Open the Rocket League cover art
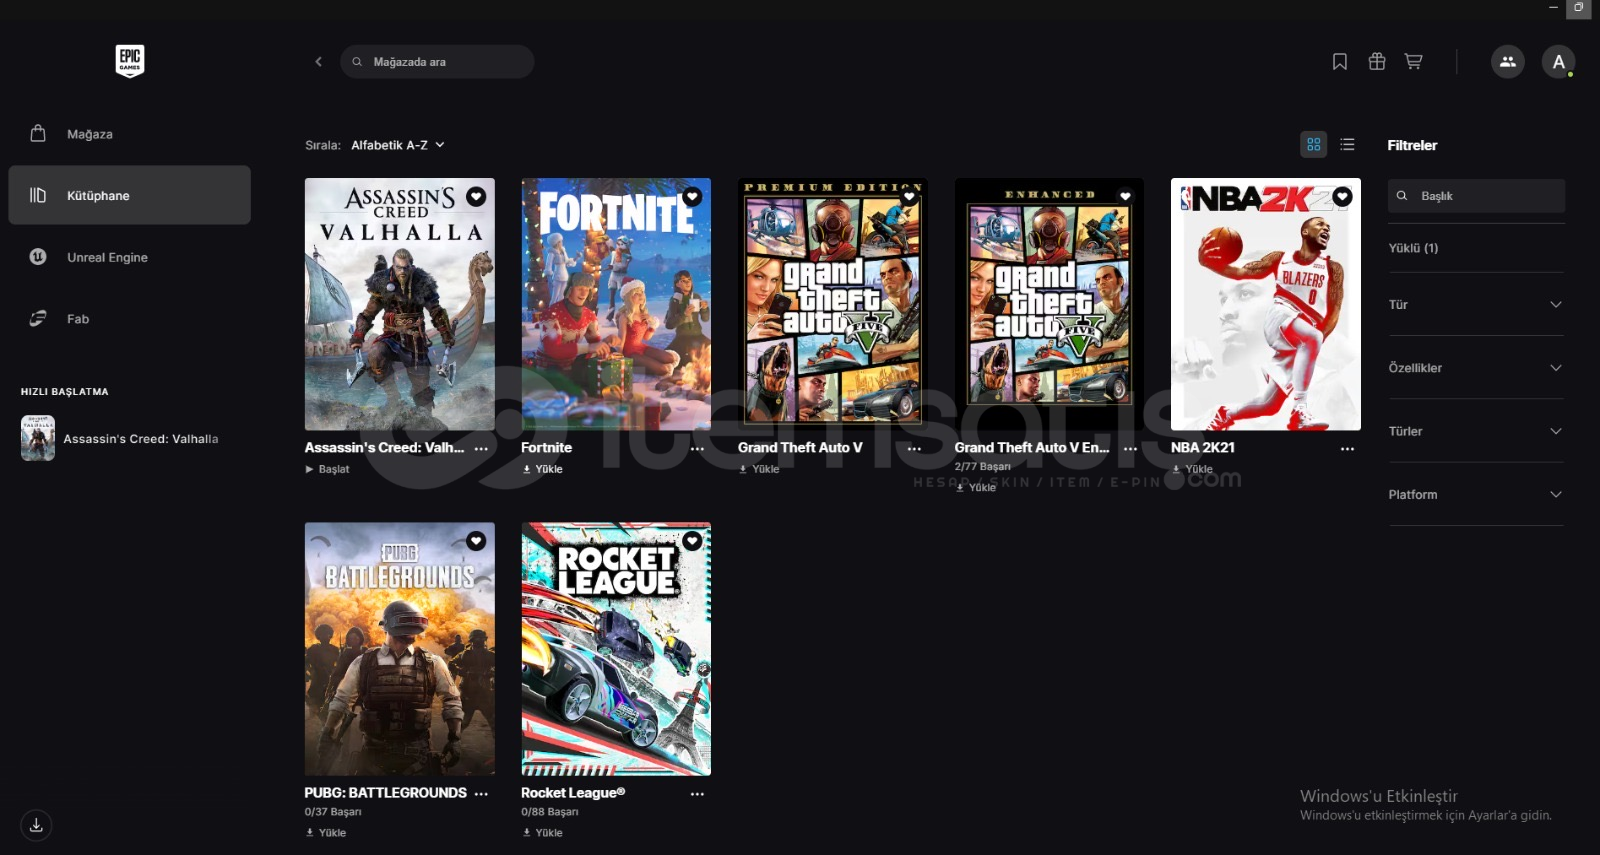The image size is (1600, 855). point(616,649)
